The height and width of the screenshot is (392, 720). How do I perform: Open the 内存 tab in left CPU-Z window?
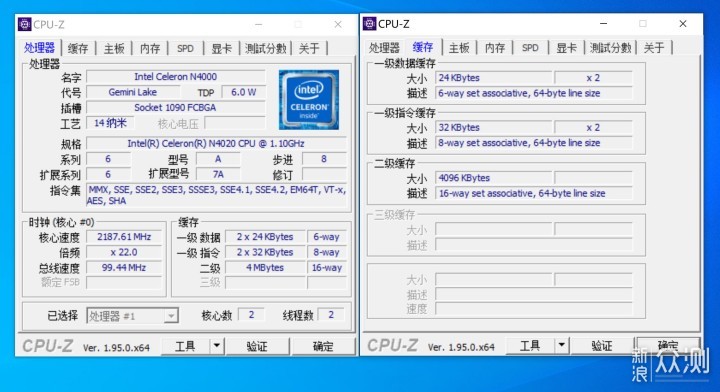(x=150, y=48)
